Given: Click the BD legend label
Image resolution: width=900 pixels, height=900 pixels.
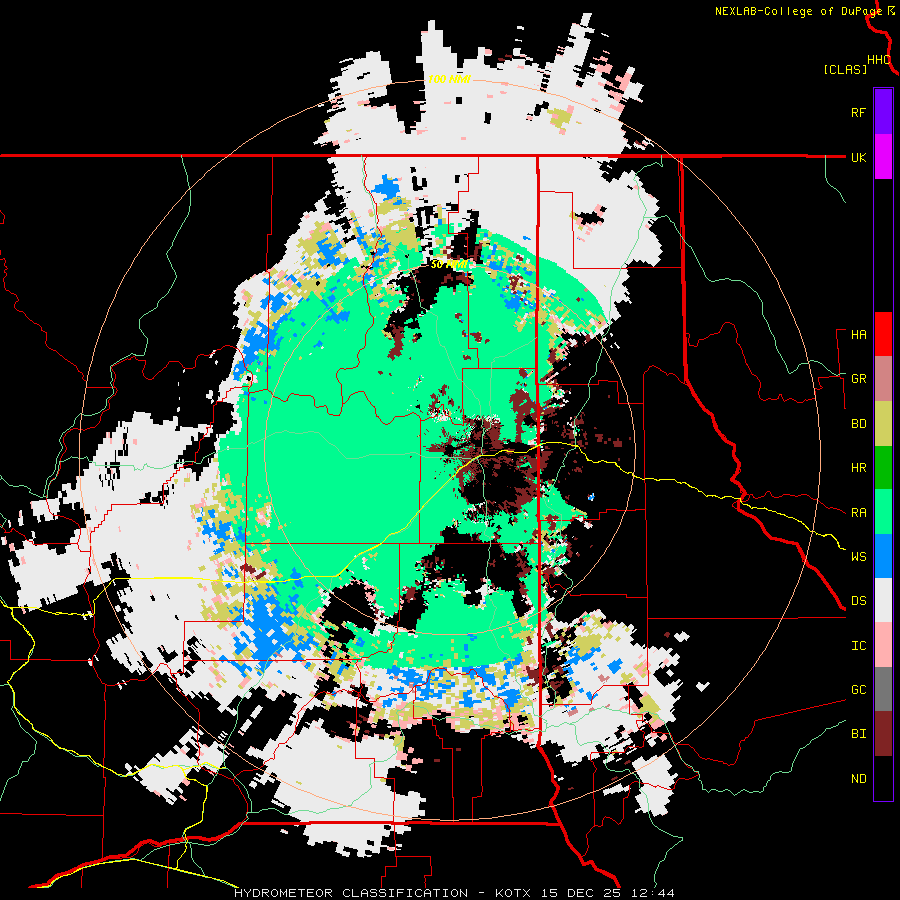Looking at the screenshot, I should pyautogui.click(x=859, y=424).
